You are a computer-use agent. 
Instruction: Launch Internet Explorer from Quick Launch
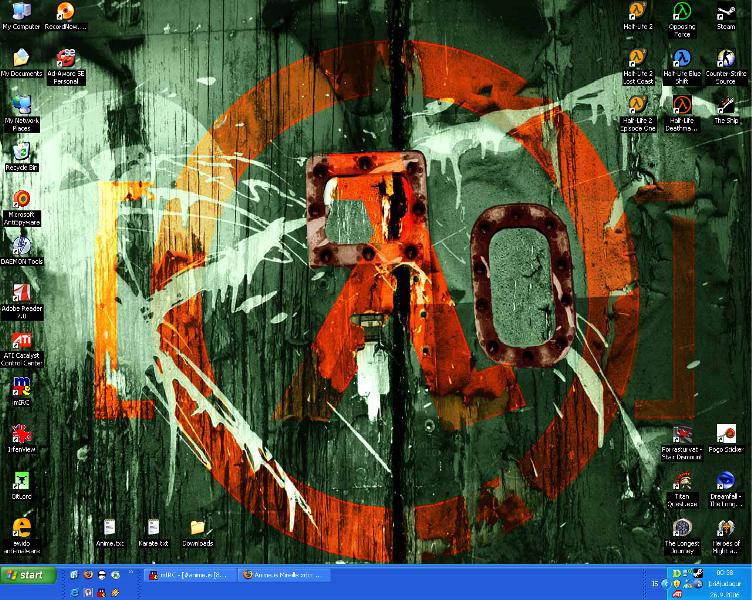[x=74, y=593]
